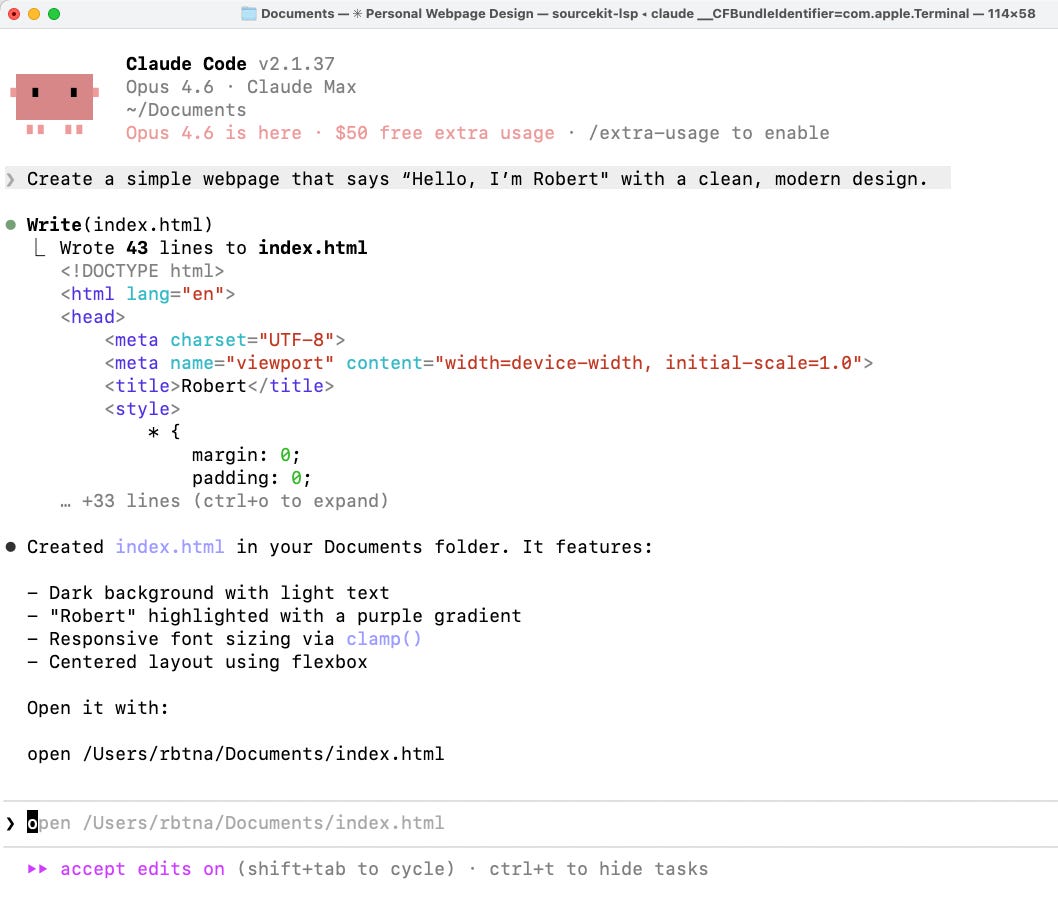Click 'Wrote 43 lines to index.html' line
The width and height of the screenshot is (1058, 916).
click(213, 248)
